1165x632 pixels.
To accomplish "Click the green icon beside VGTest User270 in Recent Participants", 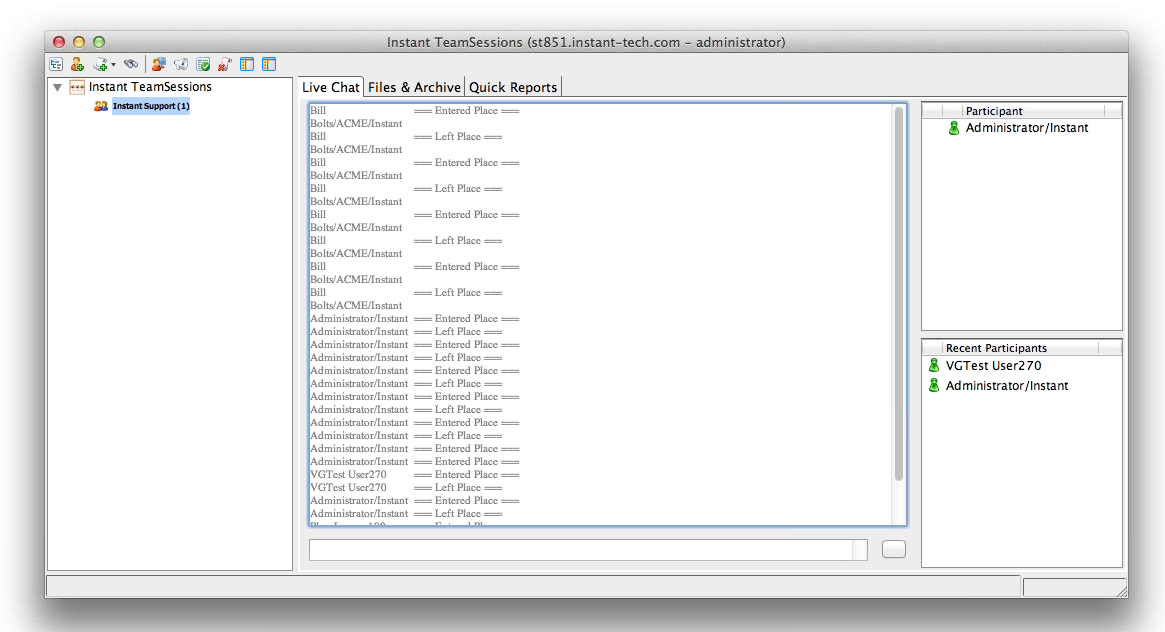I will coord(934,365).
